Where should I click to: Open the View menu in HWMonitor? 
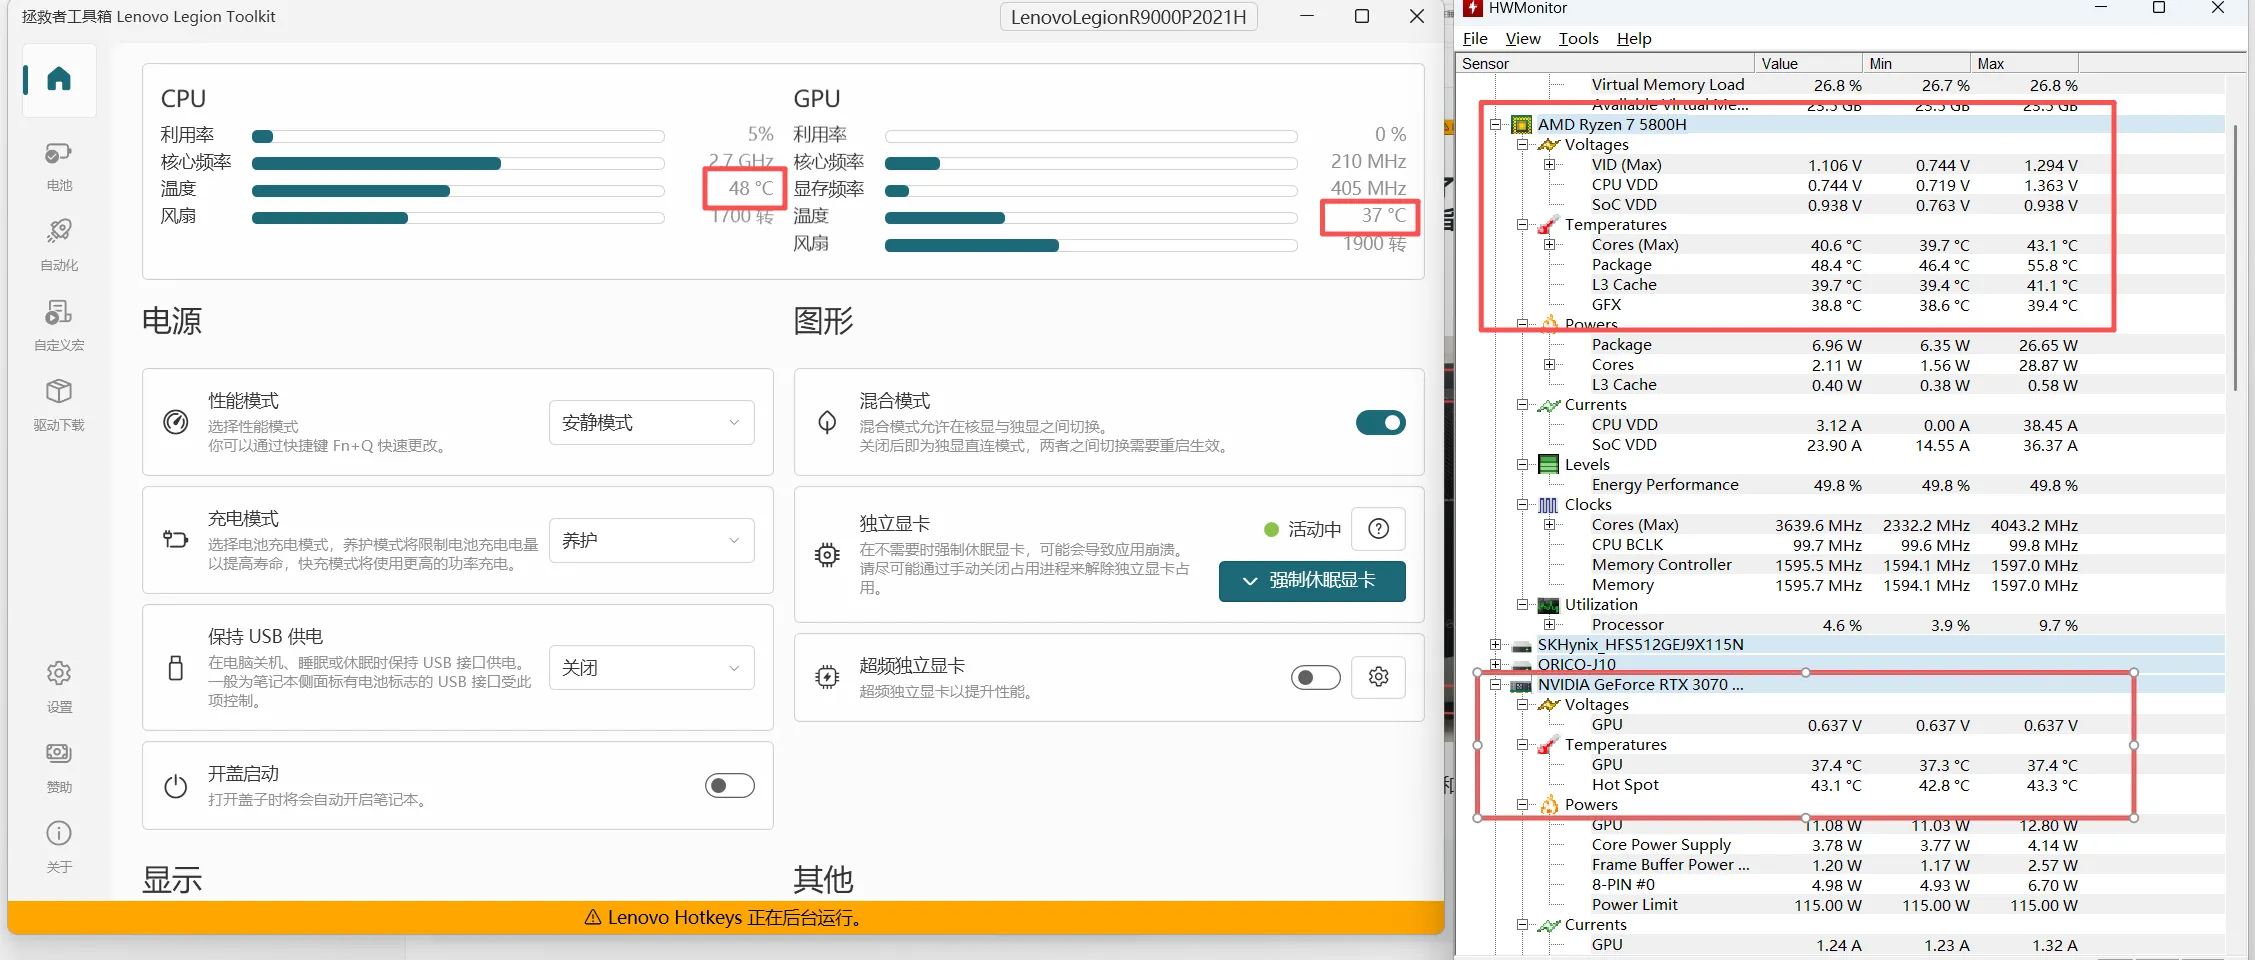click(1522, 38)
